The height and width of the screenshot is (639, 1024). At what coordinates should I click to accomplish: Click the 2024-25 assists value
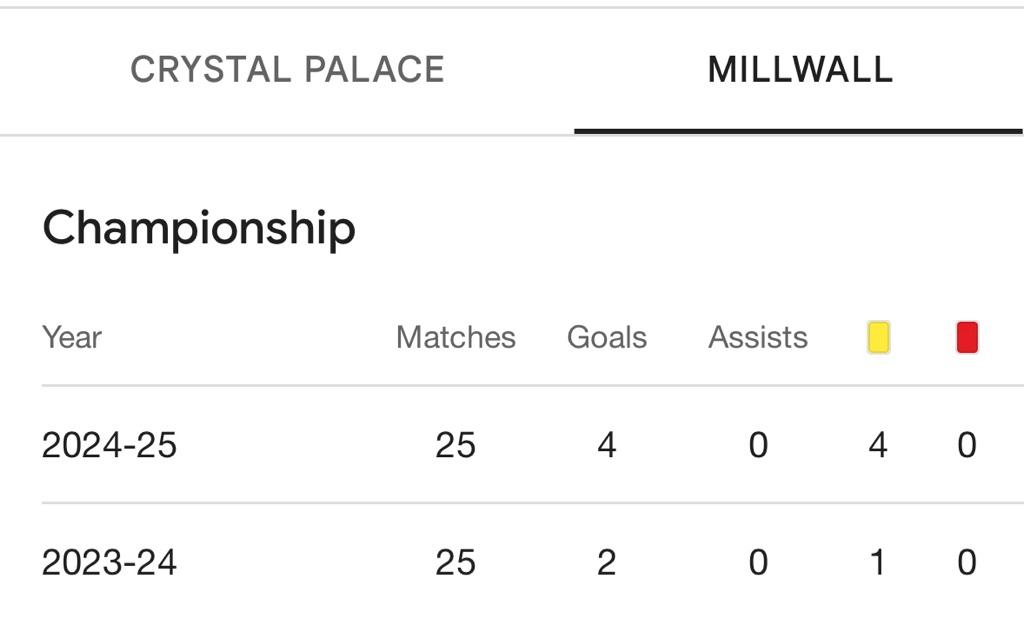(758, 445)
